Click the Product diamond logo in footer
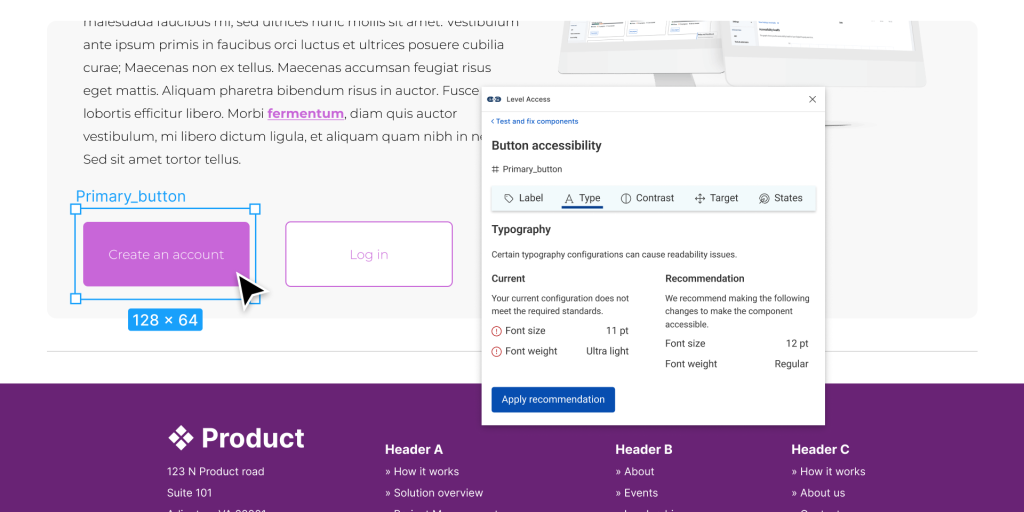 tap(180, 438)
